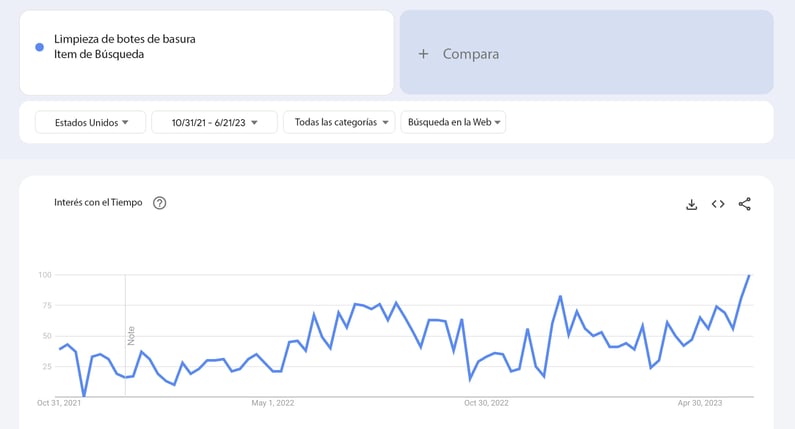Select the Apr 30, 2023 axis label
Screen dimensions: 795x429
700,404
